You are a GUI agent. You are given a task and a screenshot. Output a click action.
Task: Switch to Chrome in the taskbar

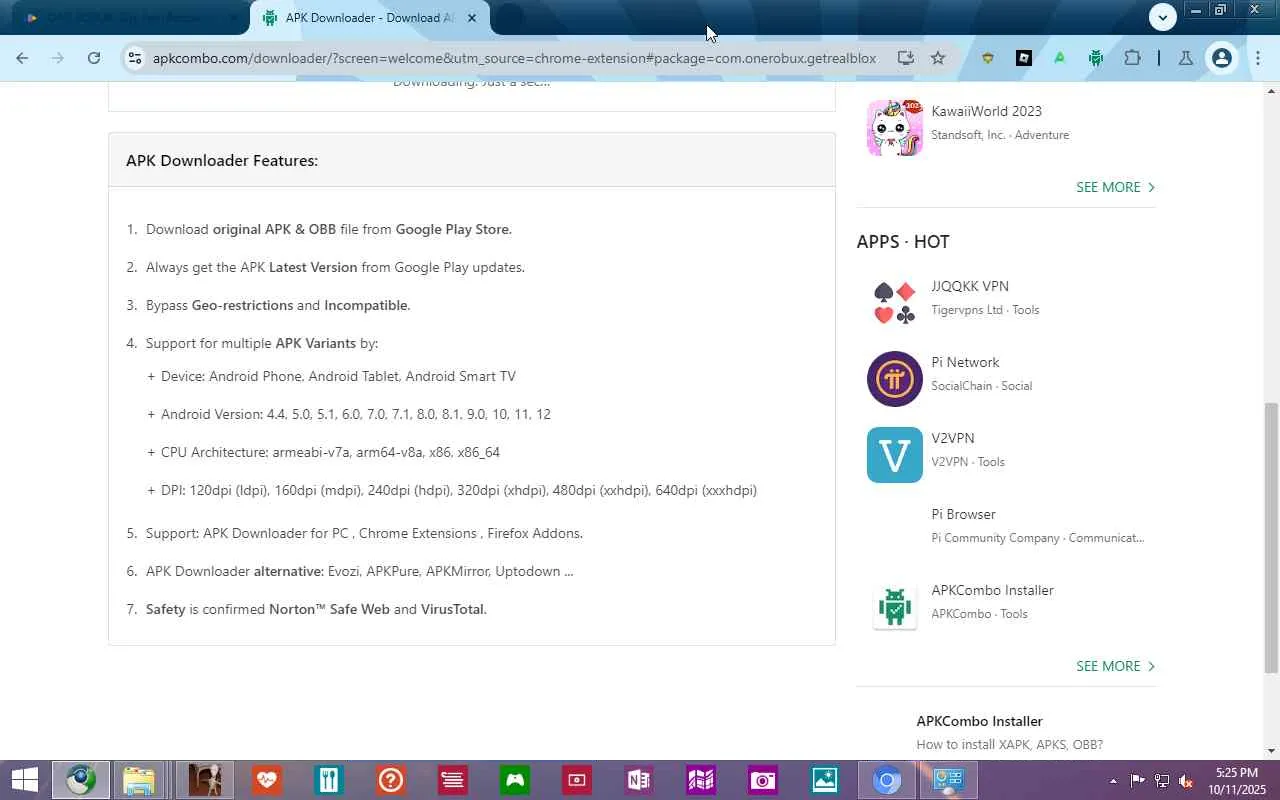click(x=887, y=780)
